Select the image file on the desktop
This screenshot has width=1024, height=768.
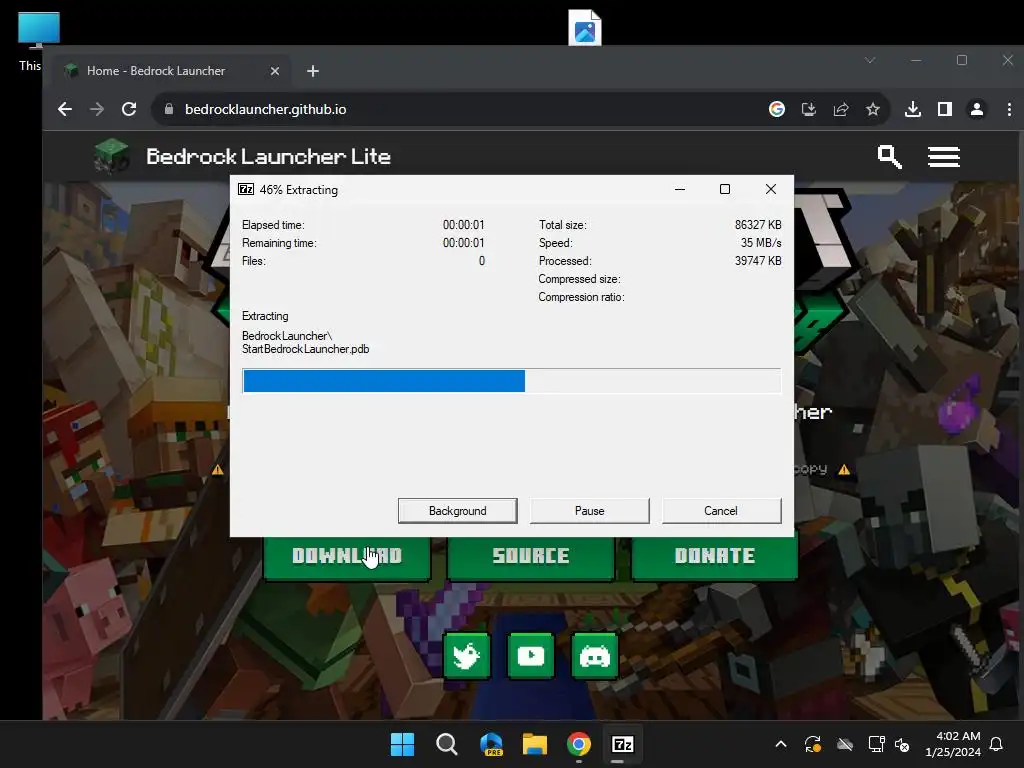point(584,27)
